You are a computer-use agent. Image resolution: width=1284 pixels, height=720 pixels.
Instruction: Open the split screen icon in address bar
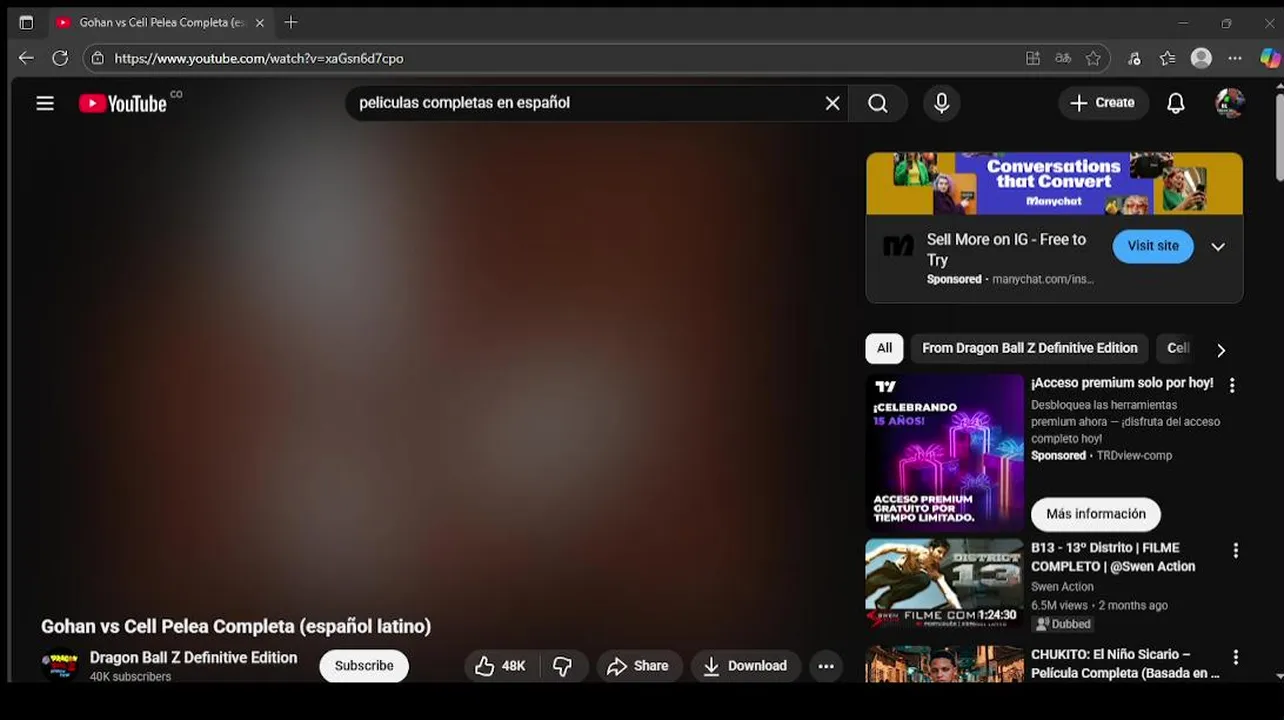point(1033,58)
